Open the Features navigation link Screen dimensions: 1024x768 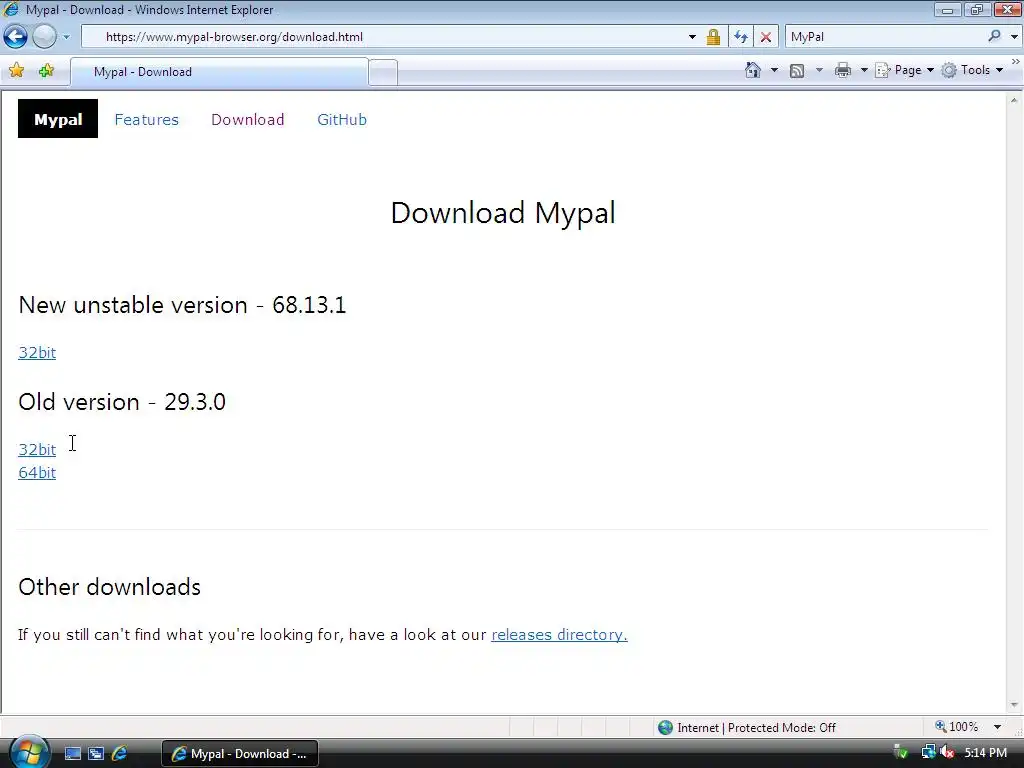[x=146, y=120]
